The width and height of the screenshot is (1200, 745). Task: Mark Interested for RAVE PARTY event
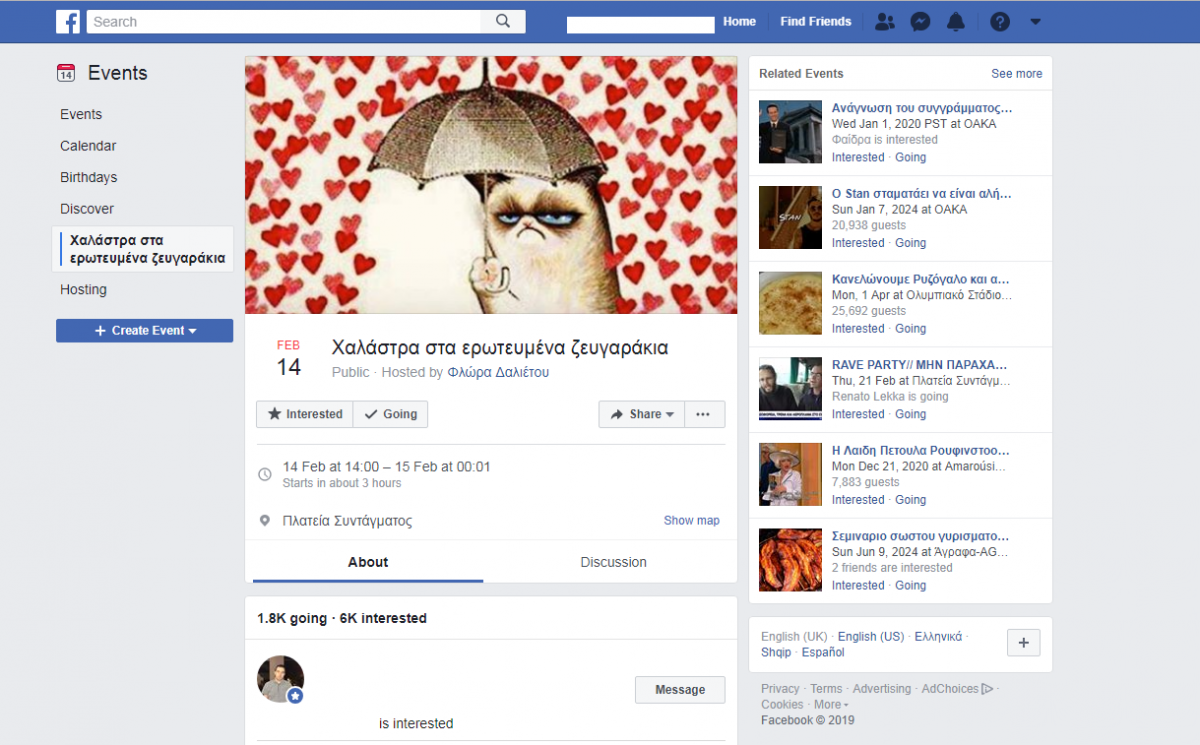pyautogui.click(x=857, y=414)
